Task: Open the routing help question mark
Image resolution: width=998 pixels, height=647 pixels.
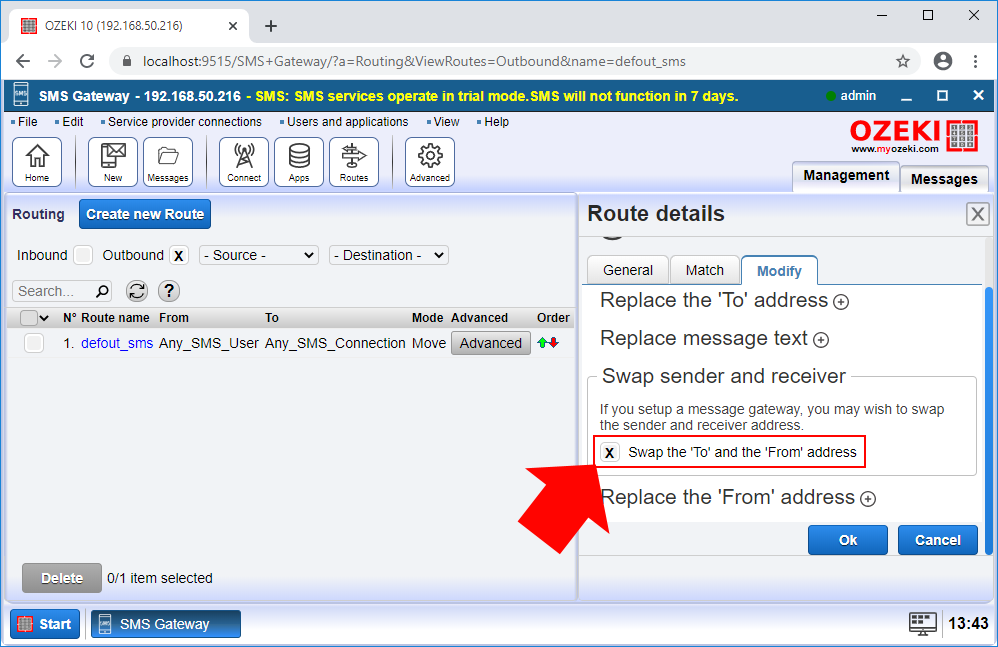Action: coord(169,291)
